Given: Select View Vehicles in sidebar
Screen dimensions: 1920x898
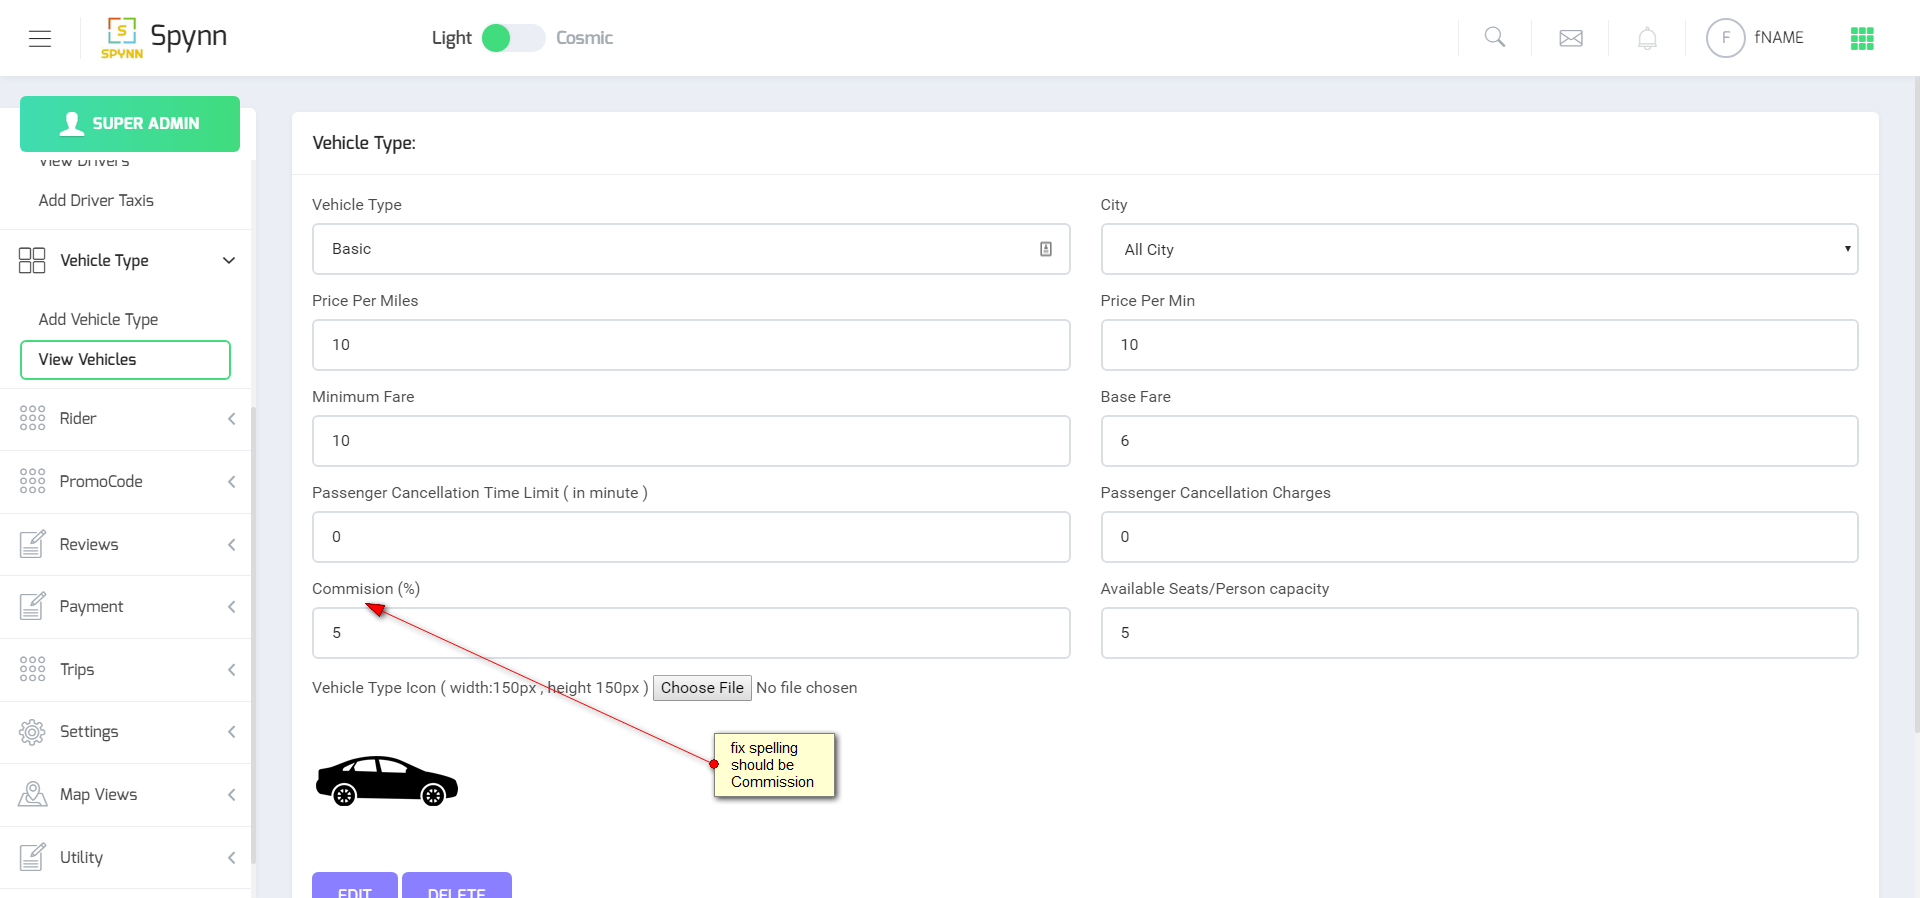Looking at the screenshot, I should (x=125, y=360).
